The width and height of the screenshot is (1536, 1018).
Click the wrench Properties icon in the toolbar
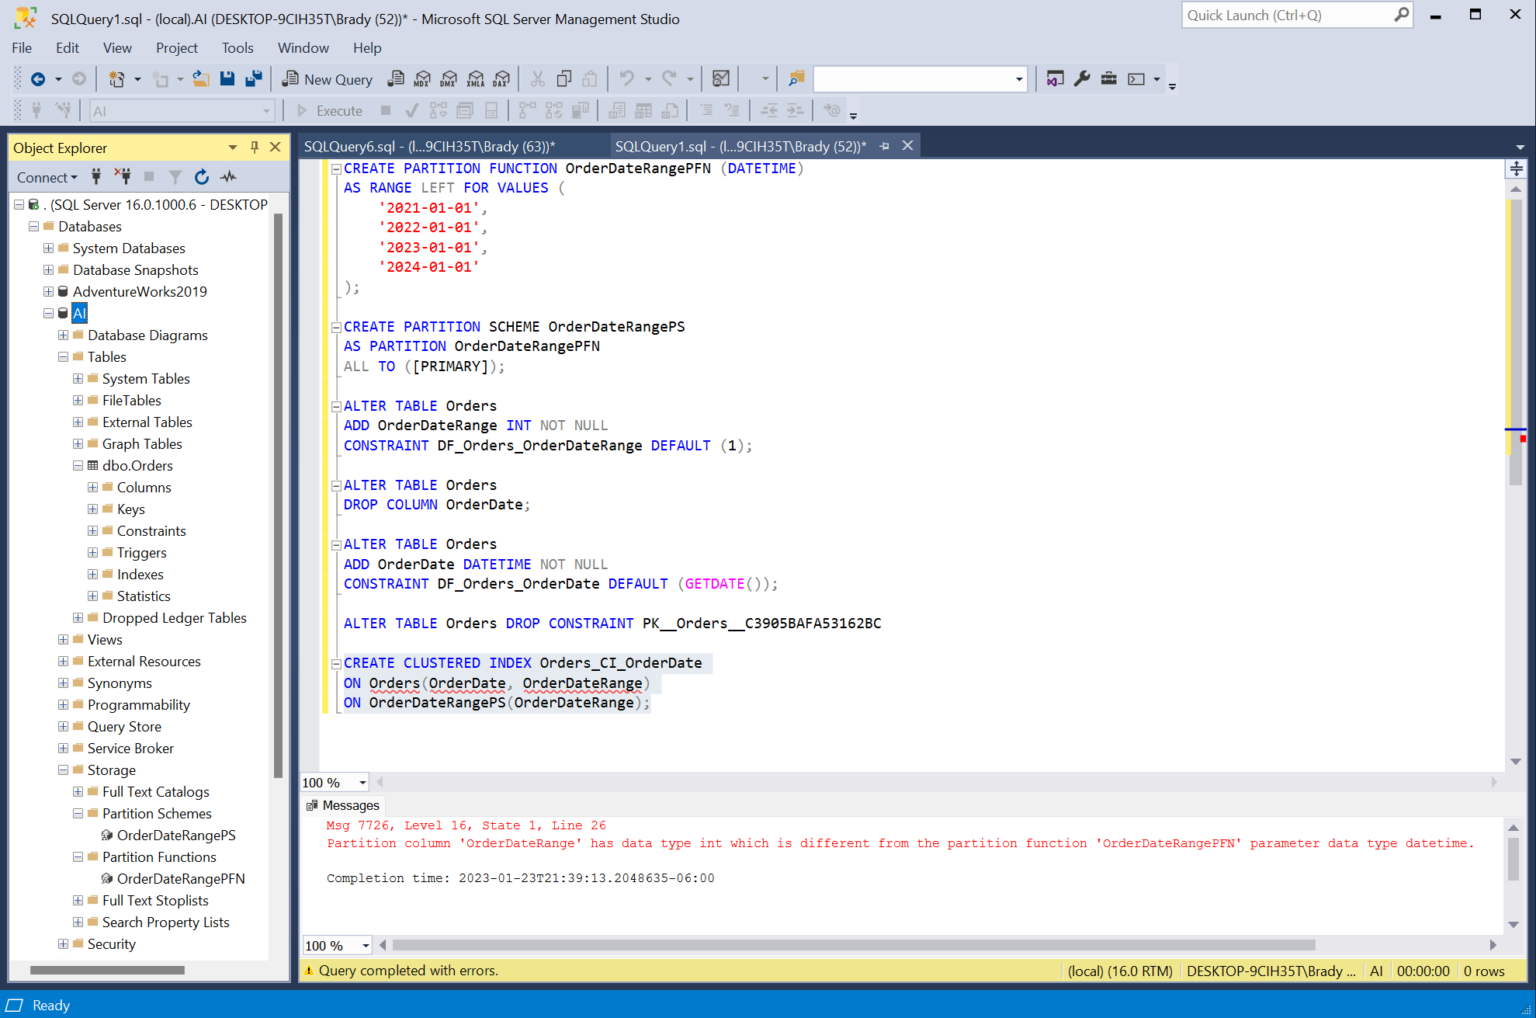tap(1082, 79)
